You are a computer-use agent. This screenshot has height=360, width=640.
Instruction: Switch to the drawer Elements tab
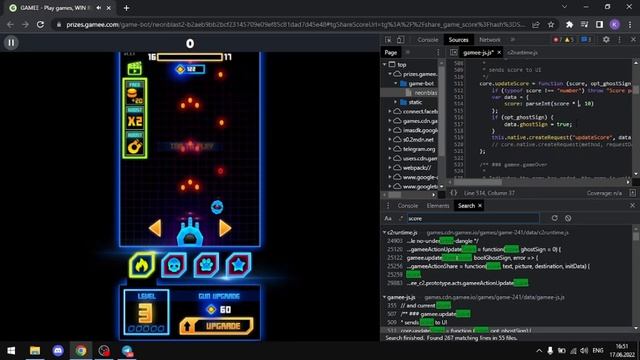tap(438, 206)
